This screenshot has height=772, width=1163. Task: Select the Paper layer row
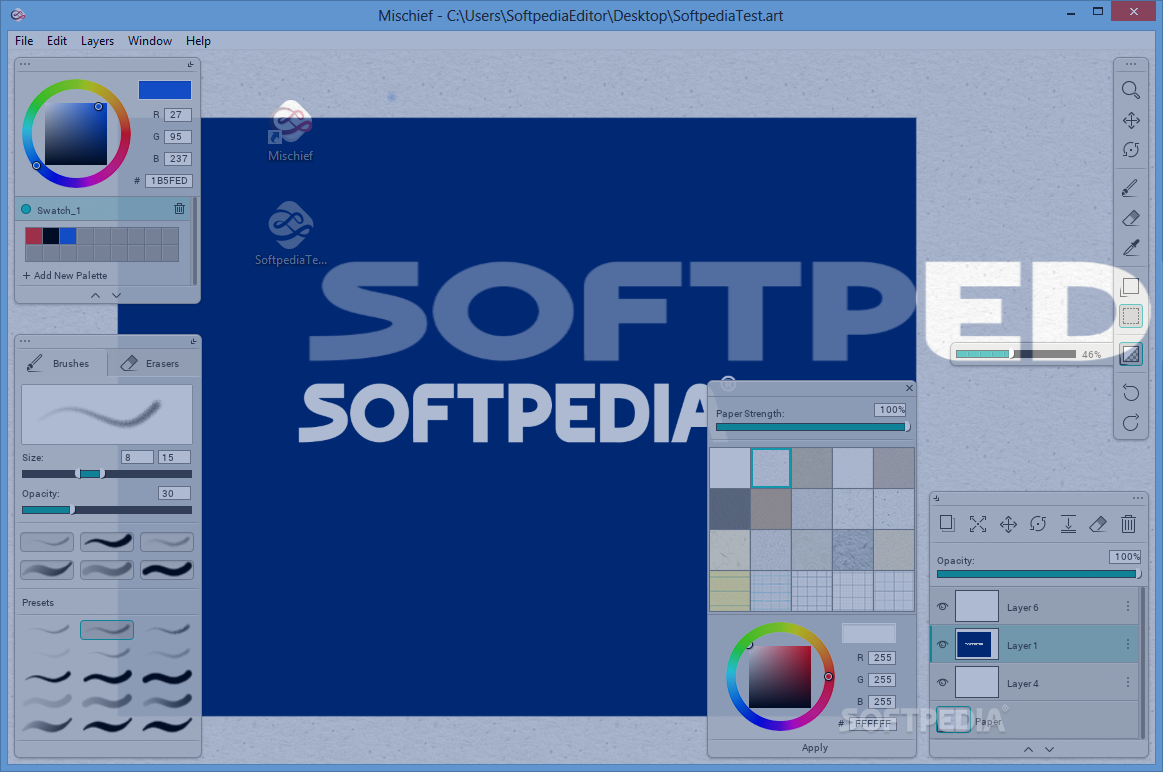pyautogui.click(x=1035, y=721)
